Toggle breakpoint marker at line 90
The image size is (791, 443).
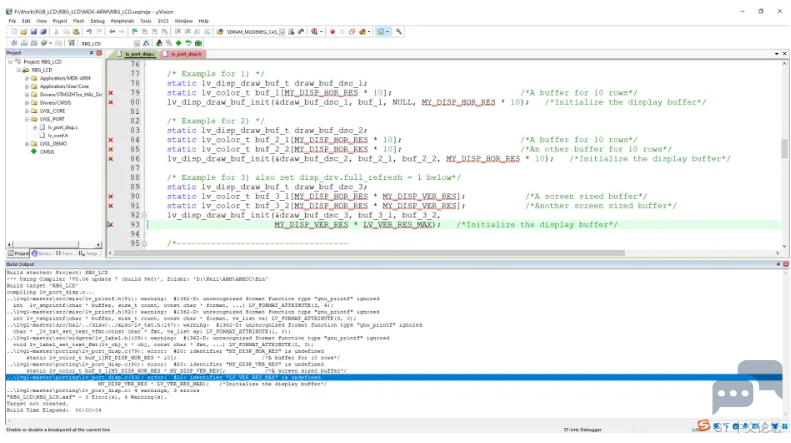110,196
